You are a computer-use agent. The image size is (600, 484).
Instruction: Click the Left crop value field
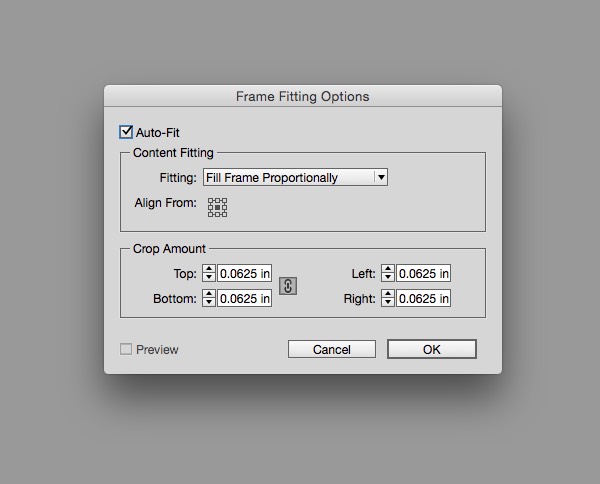423,273
